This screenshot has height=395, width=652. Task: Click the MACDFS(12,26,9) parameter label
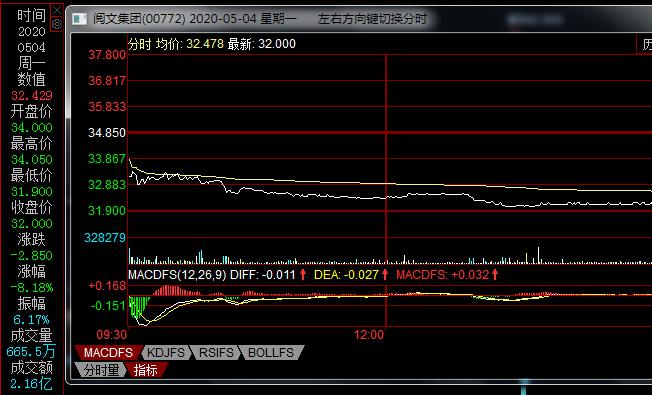(177, 275)
